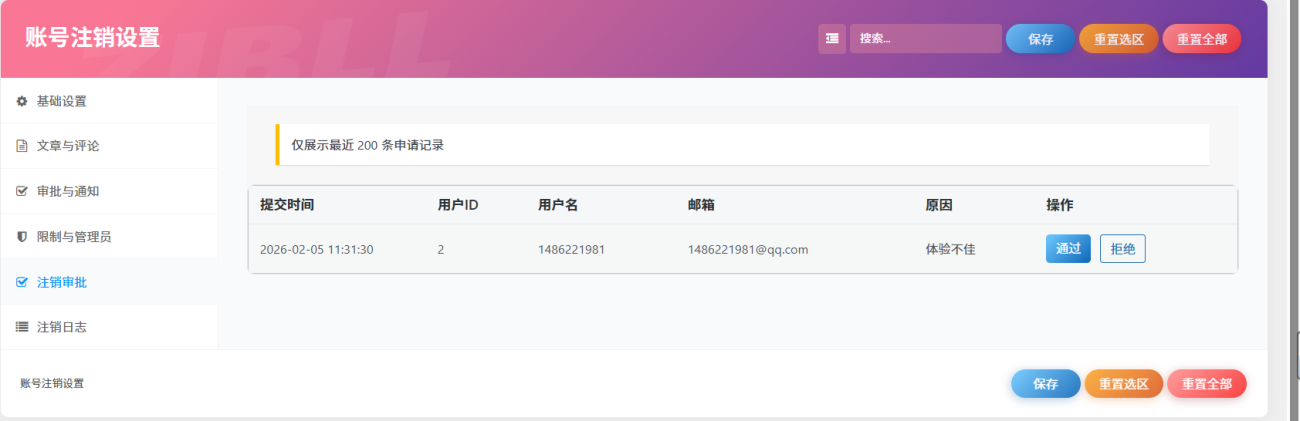Viewport: 1300px width, 421px height.
Task: Click 重置选区 in the header bar
Action: pos(1119,39)
